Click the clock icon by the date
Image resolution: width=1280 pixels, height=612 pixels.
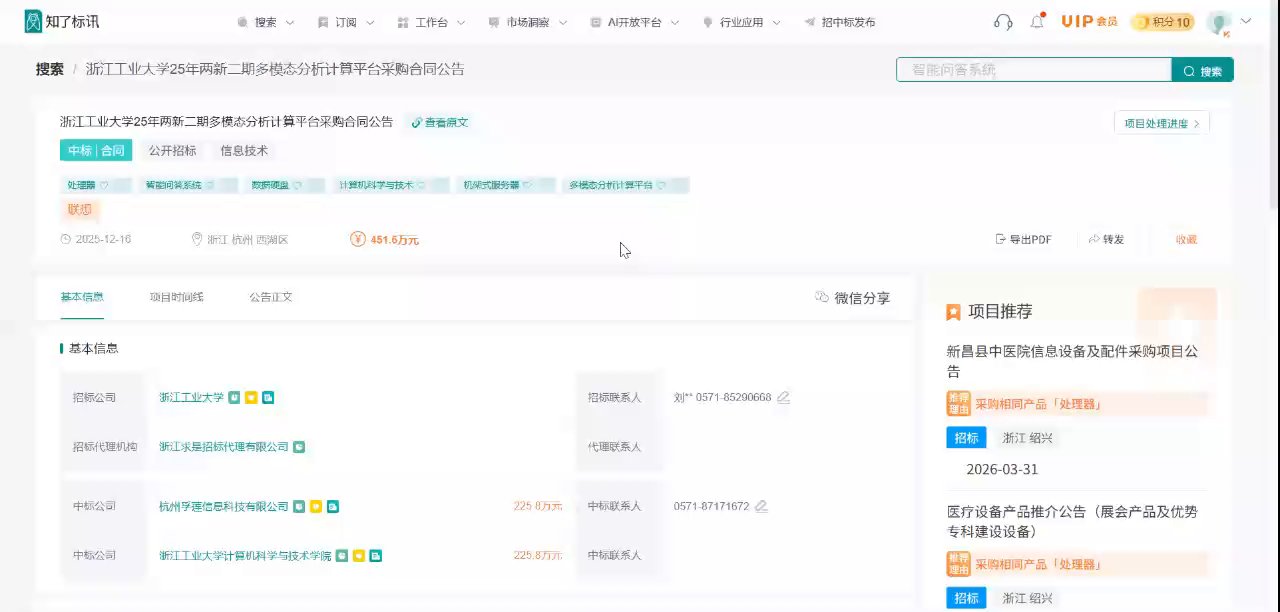66,239
